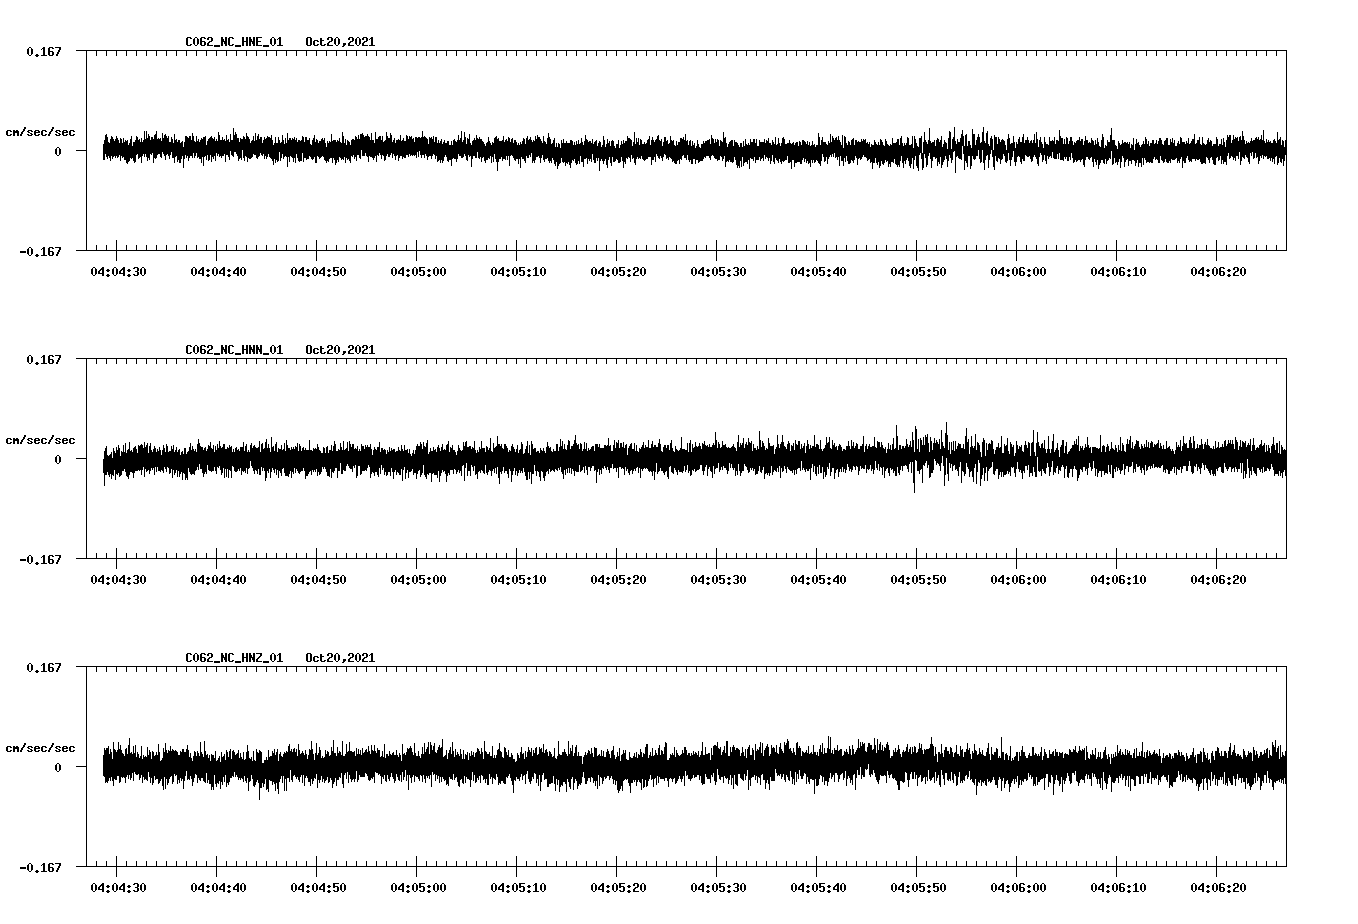Select 04:06:00 time label on HNE plot
Image resolution: width=1358 pixels, height=924 pixels.
(x=1018, y=271)
